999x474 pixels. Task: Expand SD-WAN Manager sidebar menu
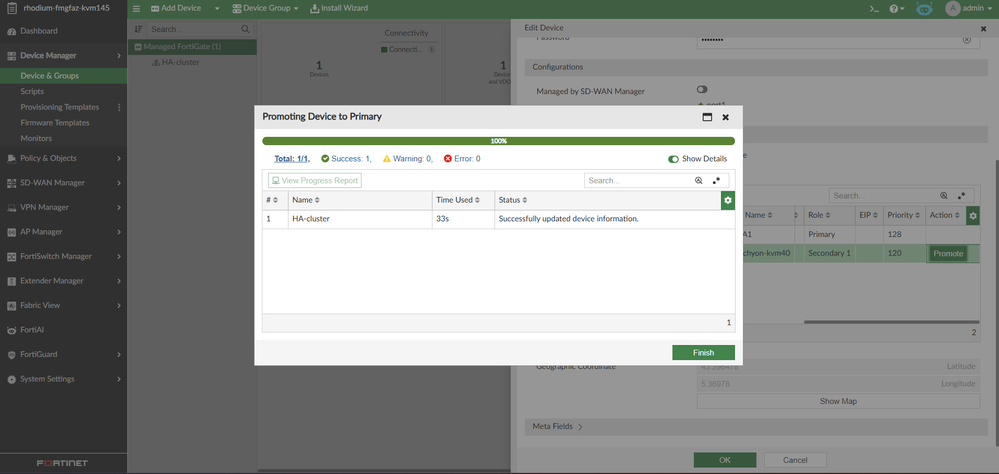pos(63,183)
